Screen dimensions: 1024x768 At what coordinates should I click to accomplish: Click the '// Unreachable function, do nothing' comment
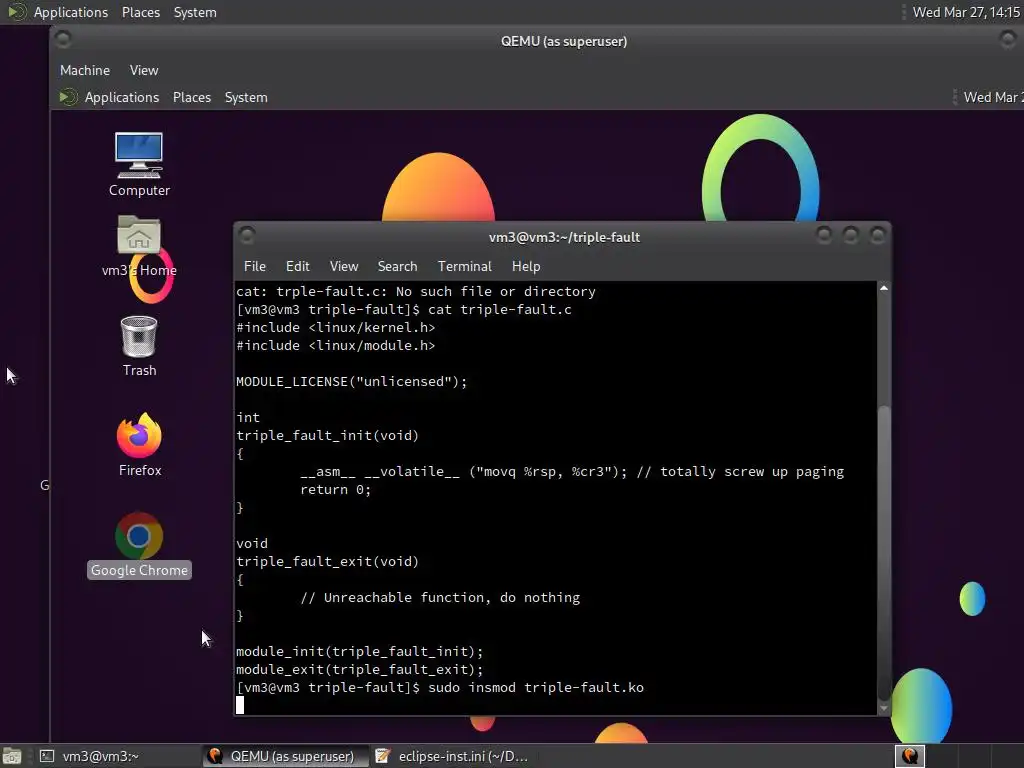[x=440, y=598]
